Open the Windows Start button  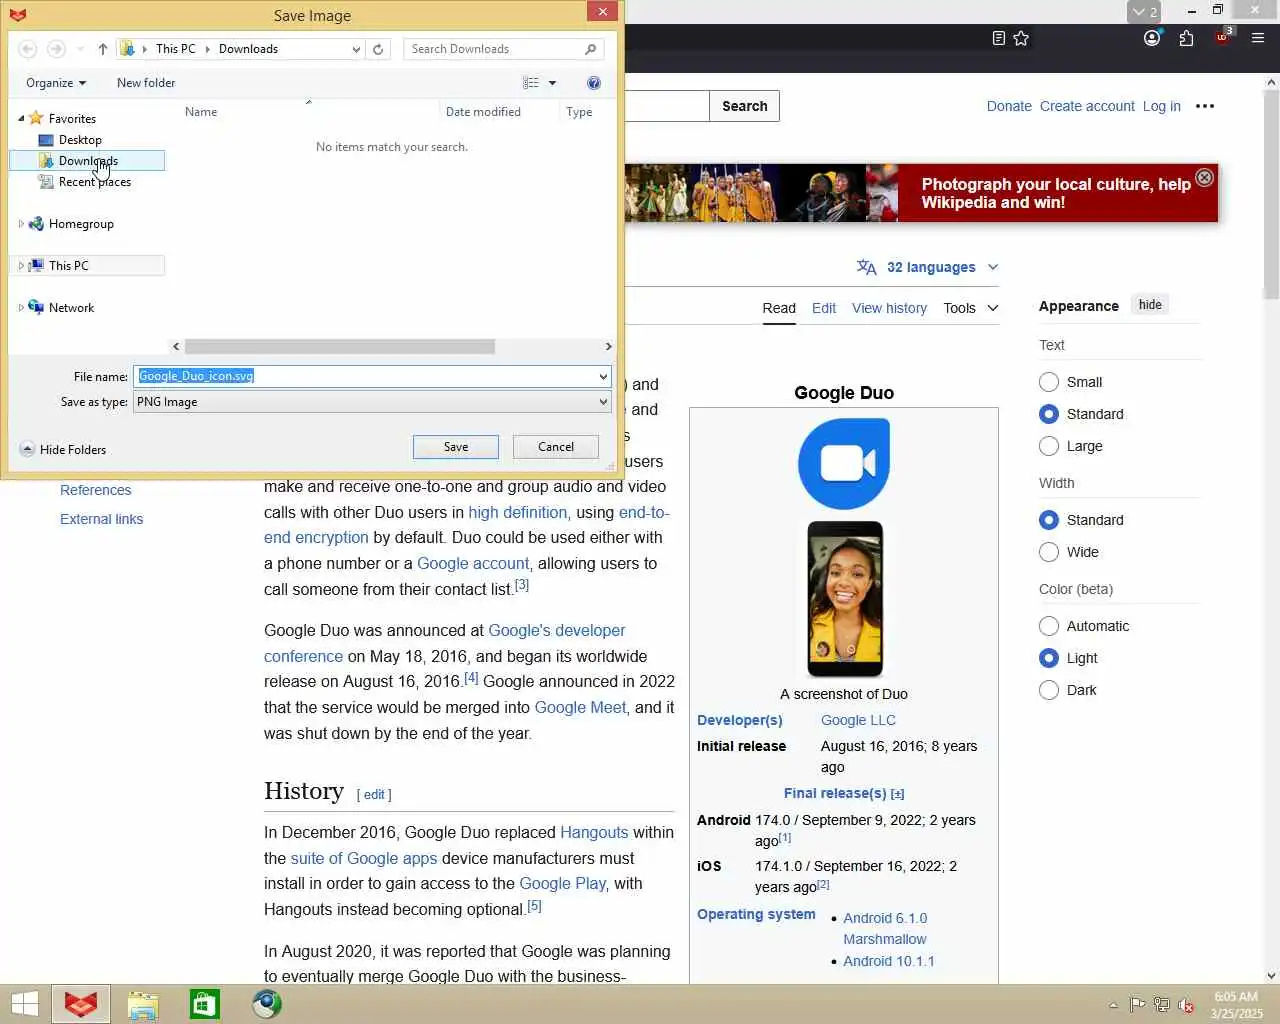pyautogui.click(x=24, y=1004)
